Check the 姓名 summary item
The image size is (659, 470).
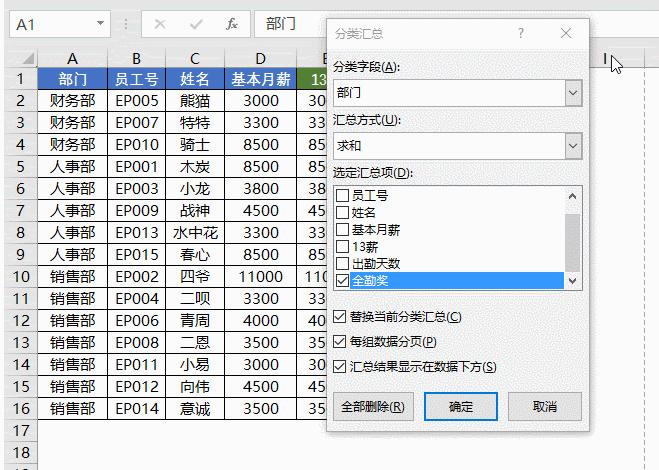[x=343, y=213]
